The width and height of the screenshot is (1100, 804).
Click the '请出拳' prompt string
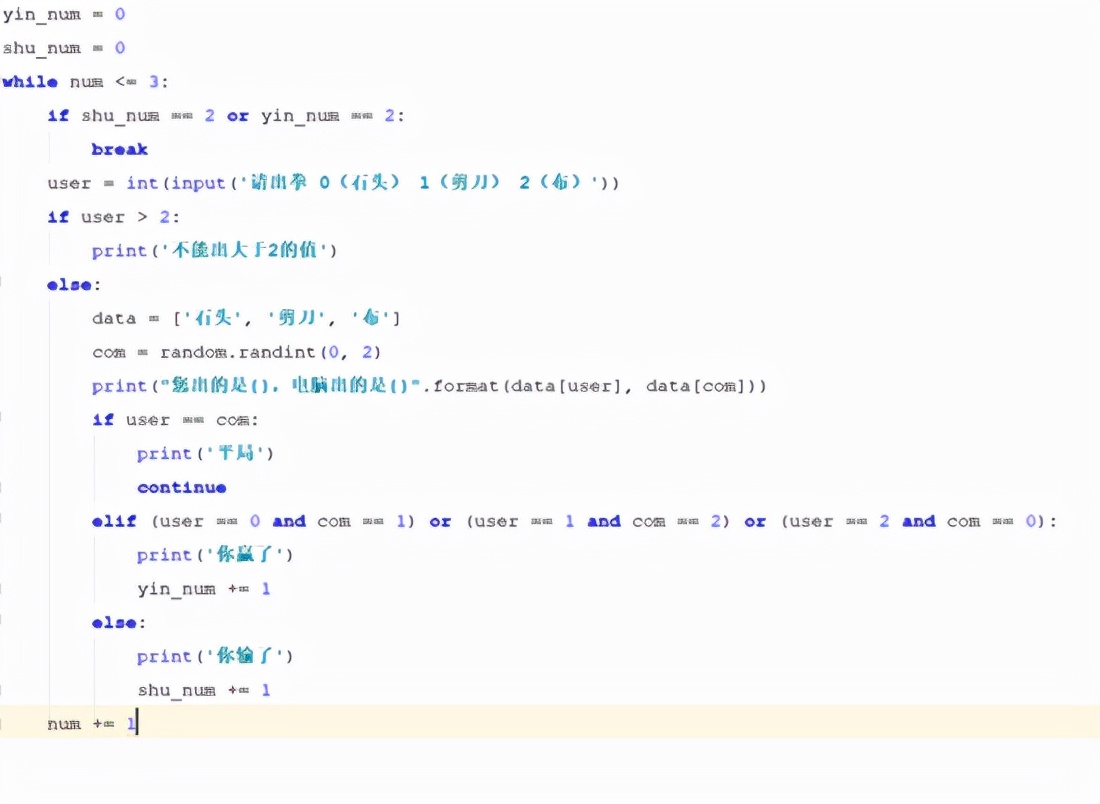pyautogui.click(x=279, y=182)
